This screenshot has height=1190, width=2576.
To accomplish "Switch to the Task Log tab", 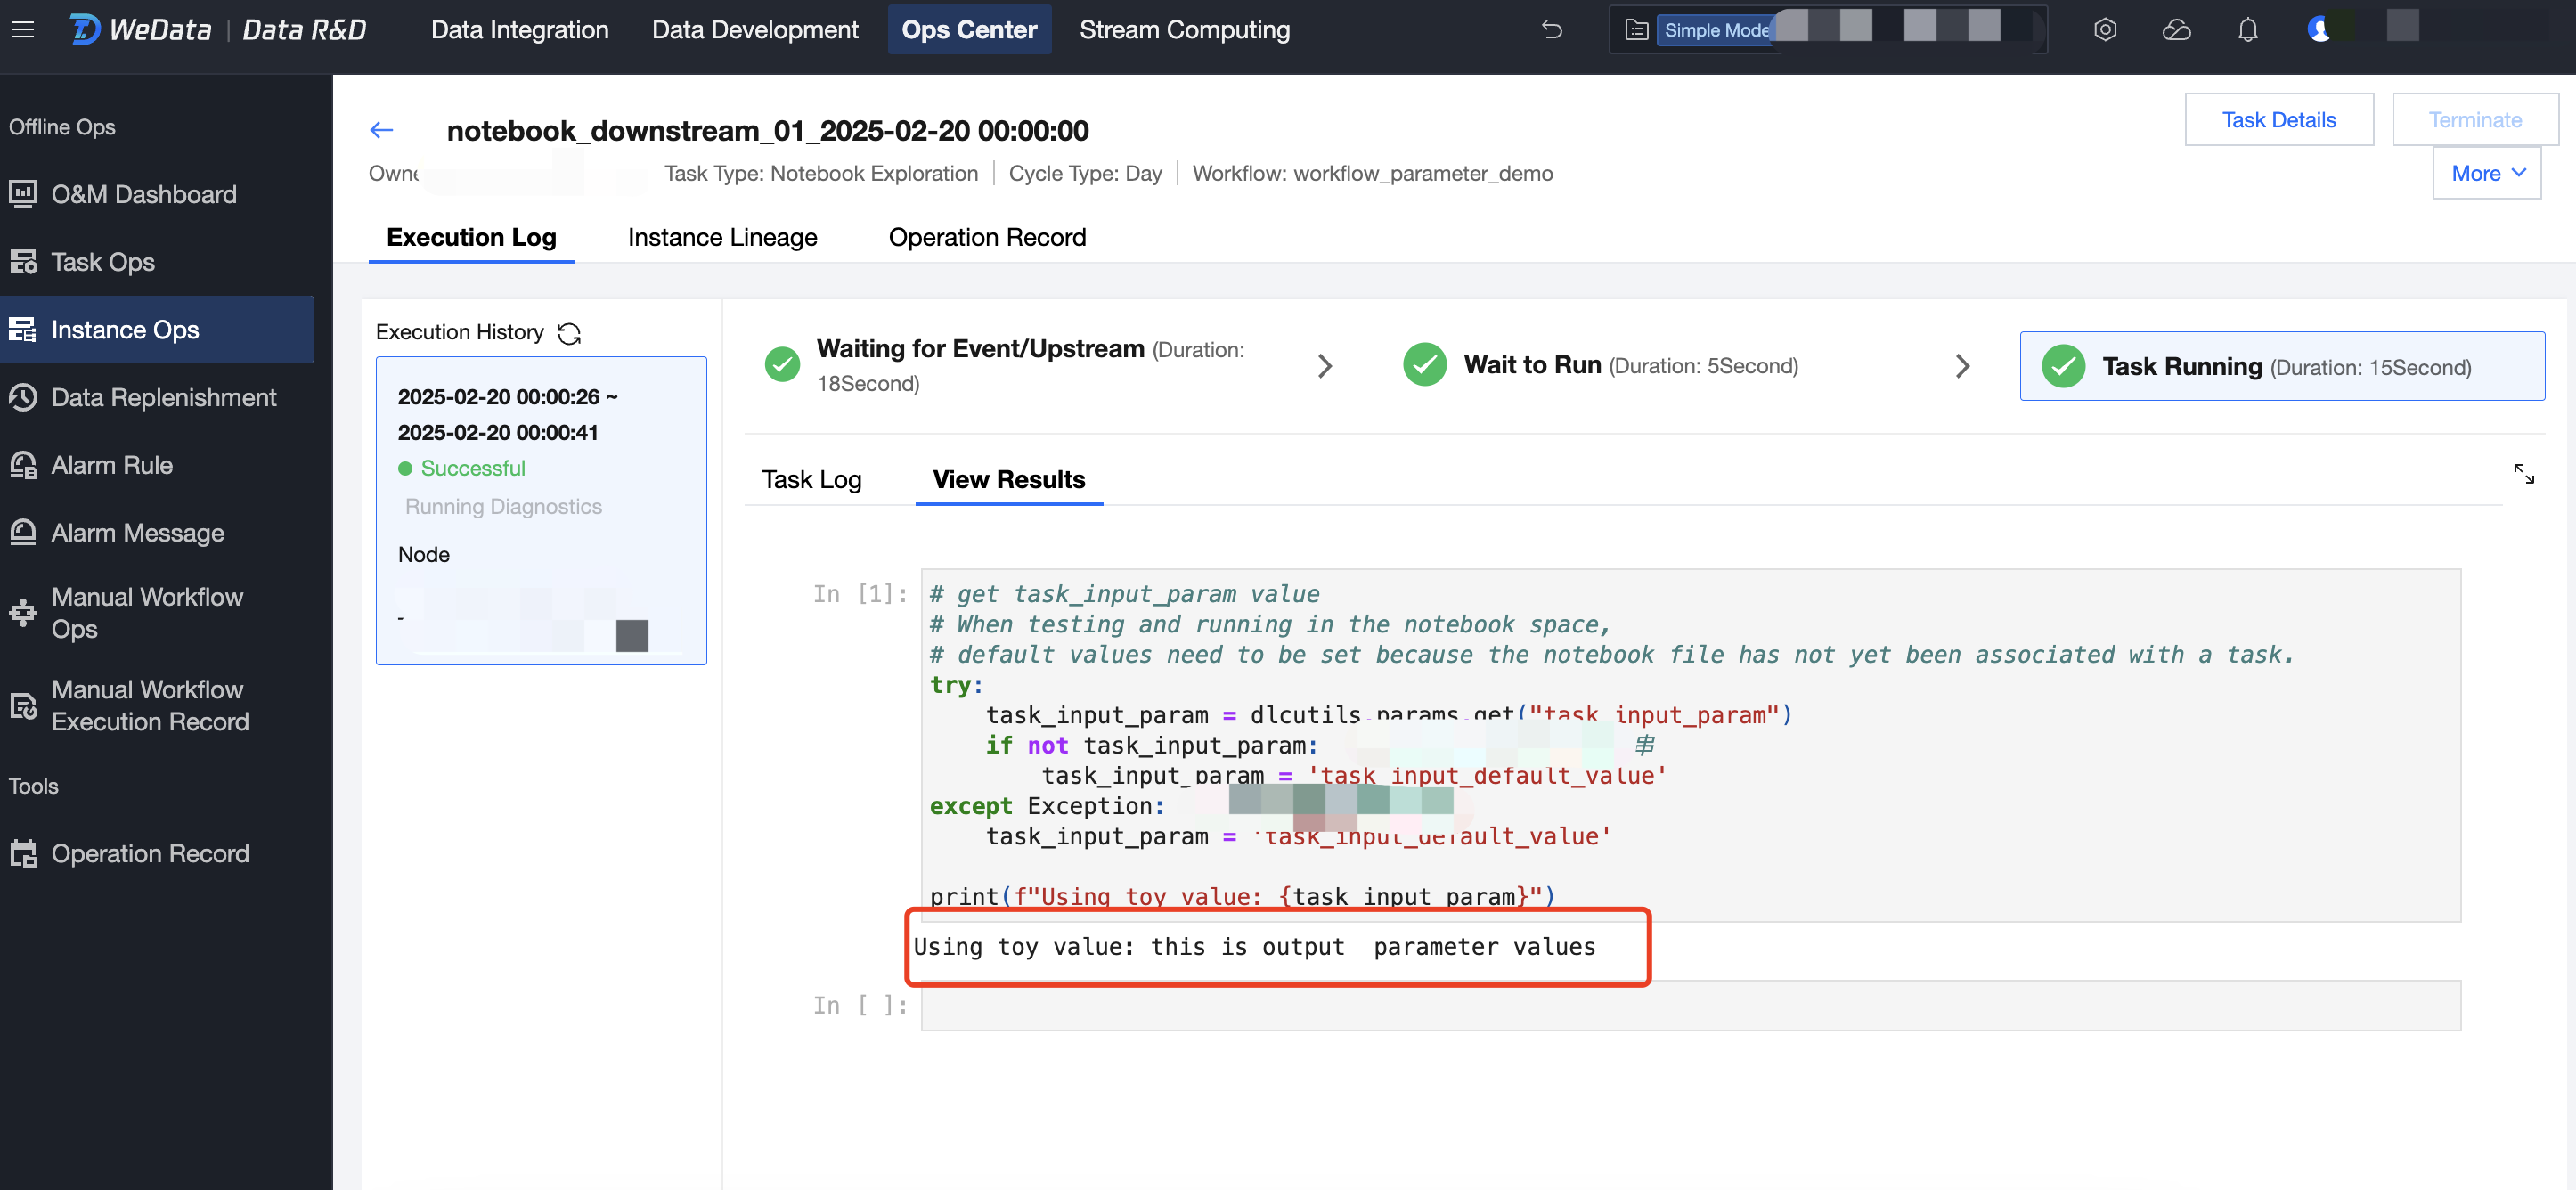I will [811, 480].
